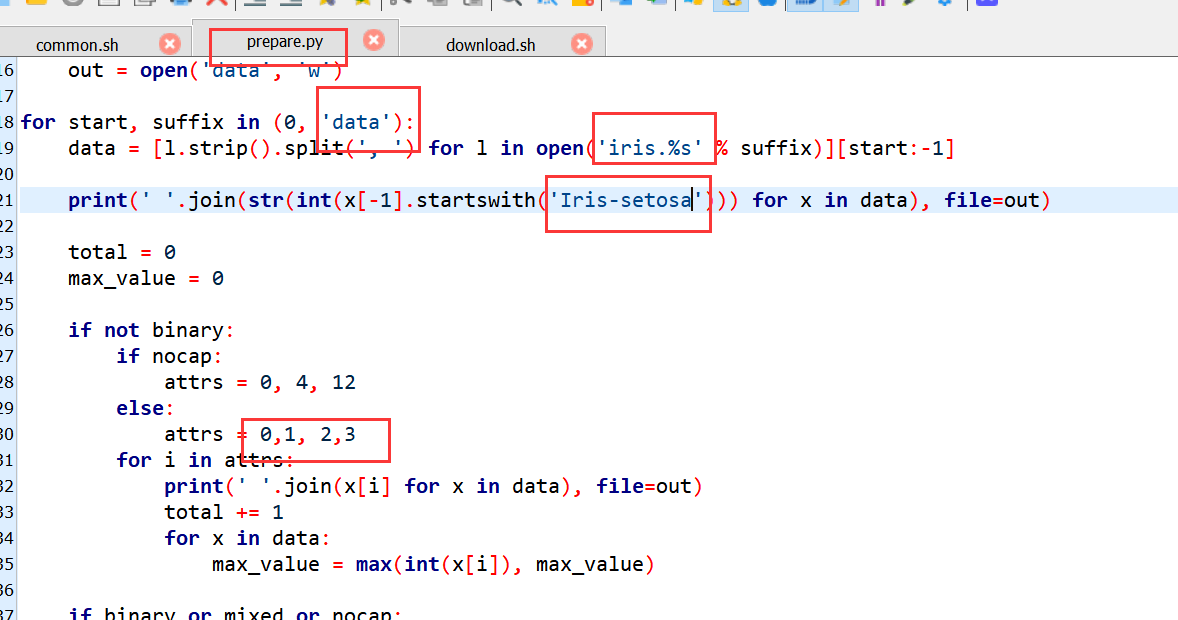The height and width of the screenshot is (620, 1178).
Task: Click the "total += 1" line
Action: point(224,513)
